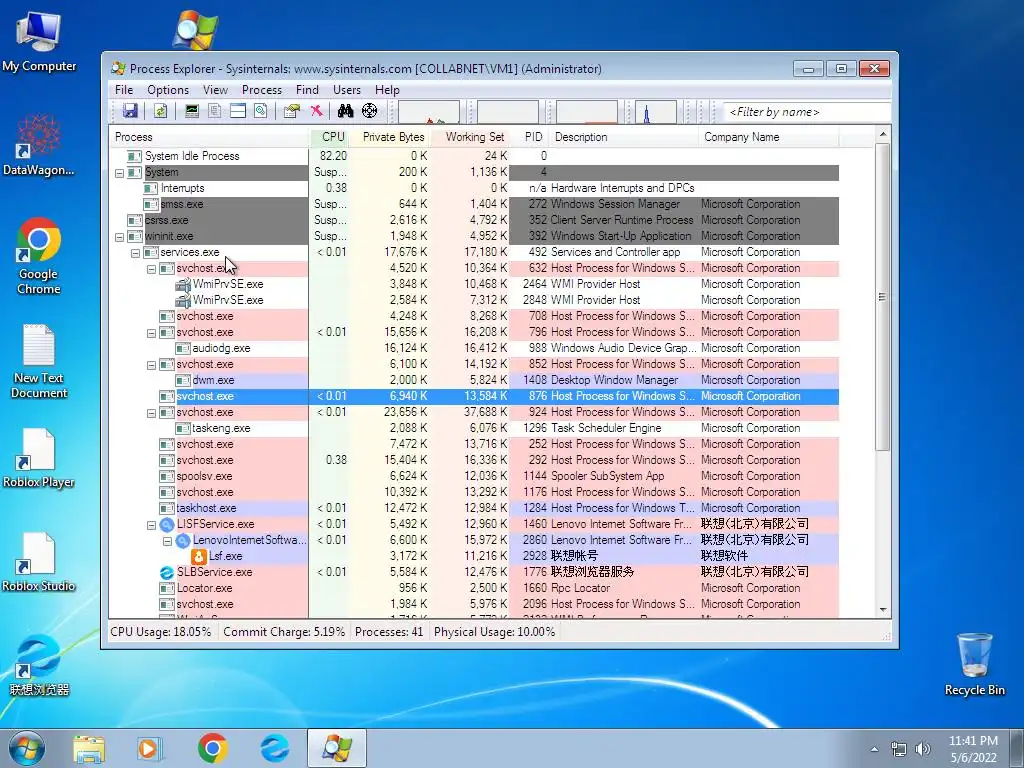This screenshot has width=1024, height=768.
Task: Open the Process menu
Action: [261, 90]
